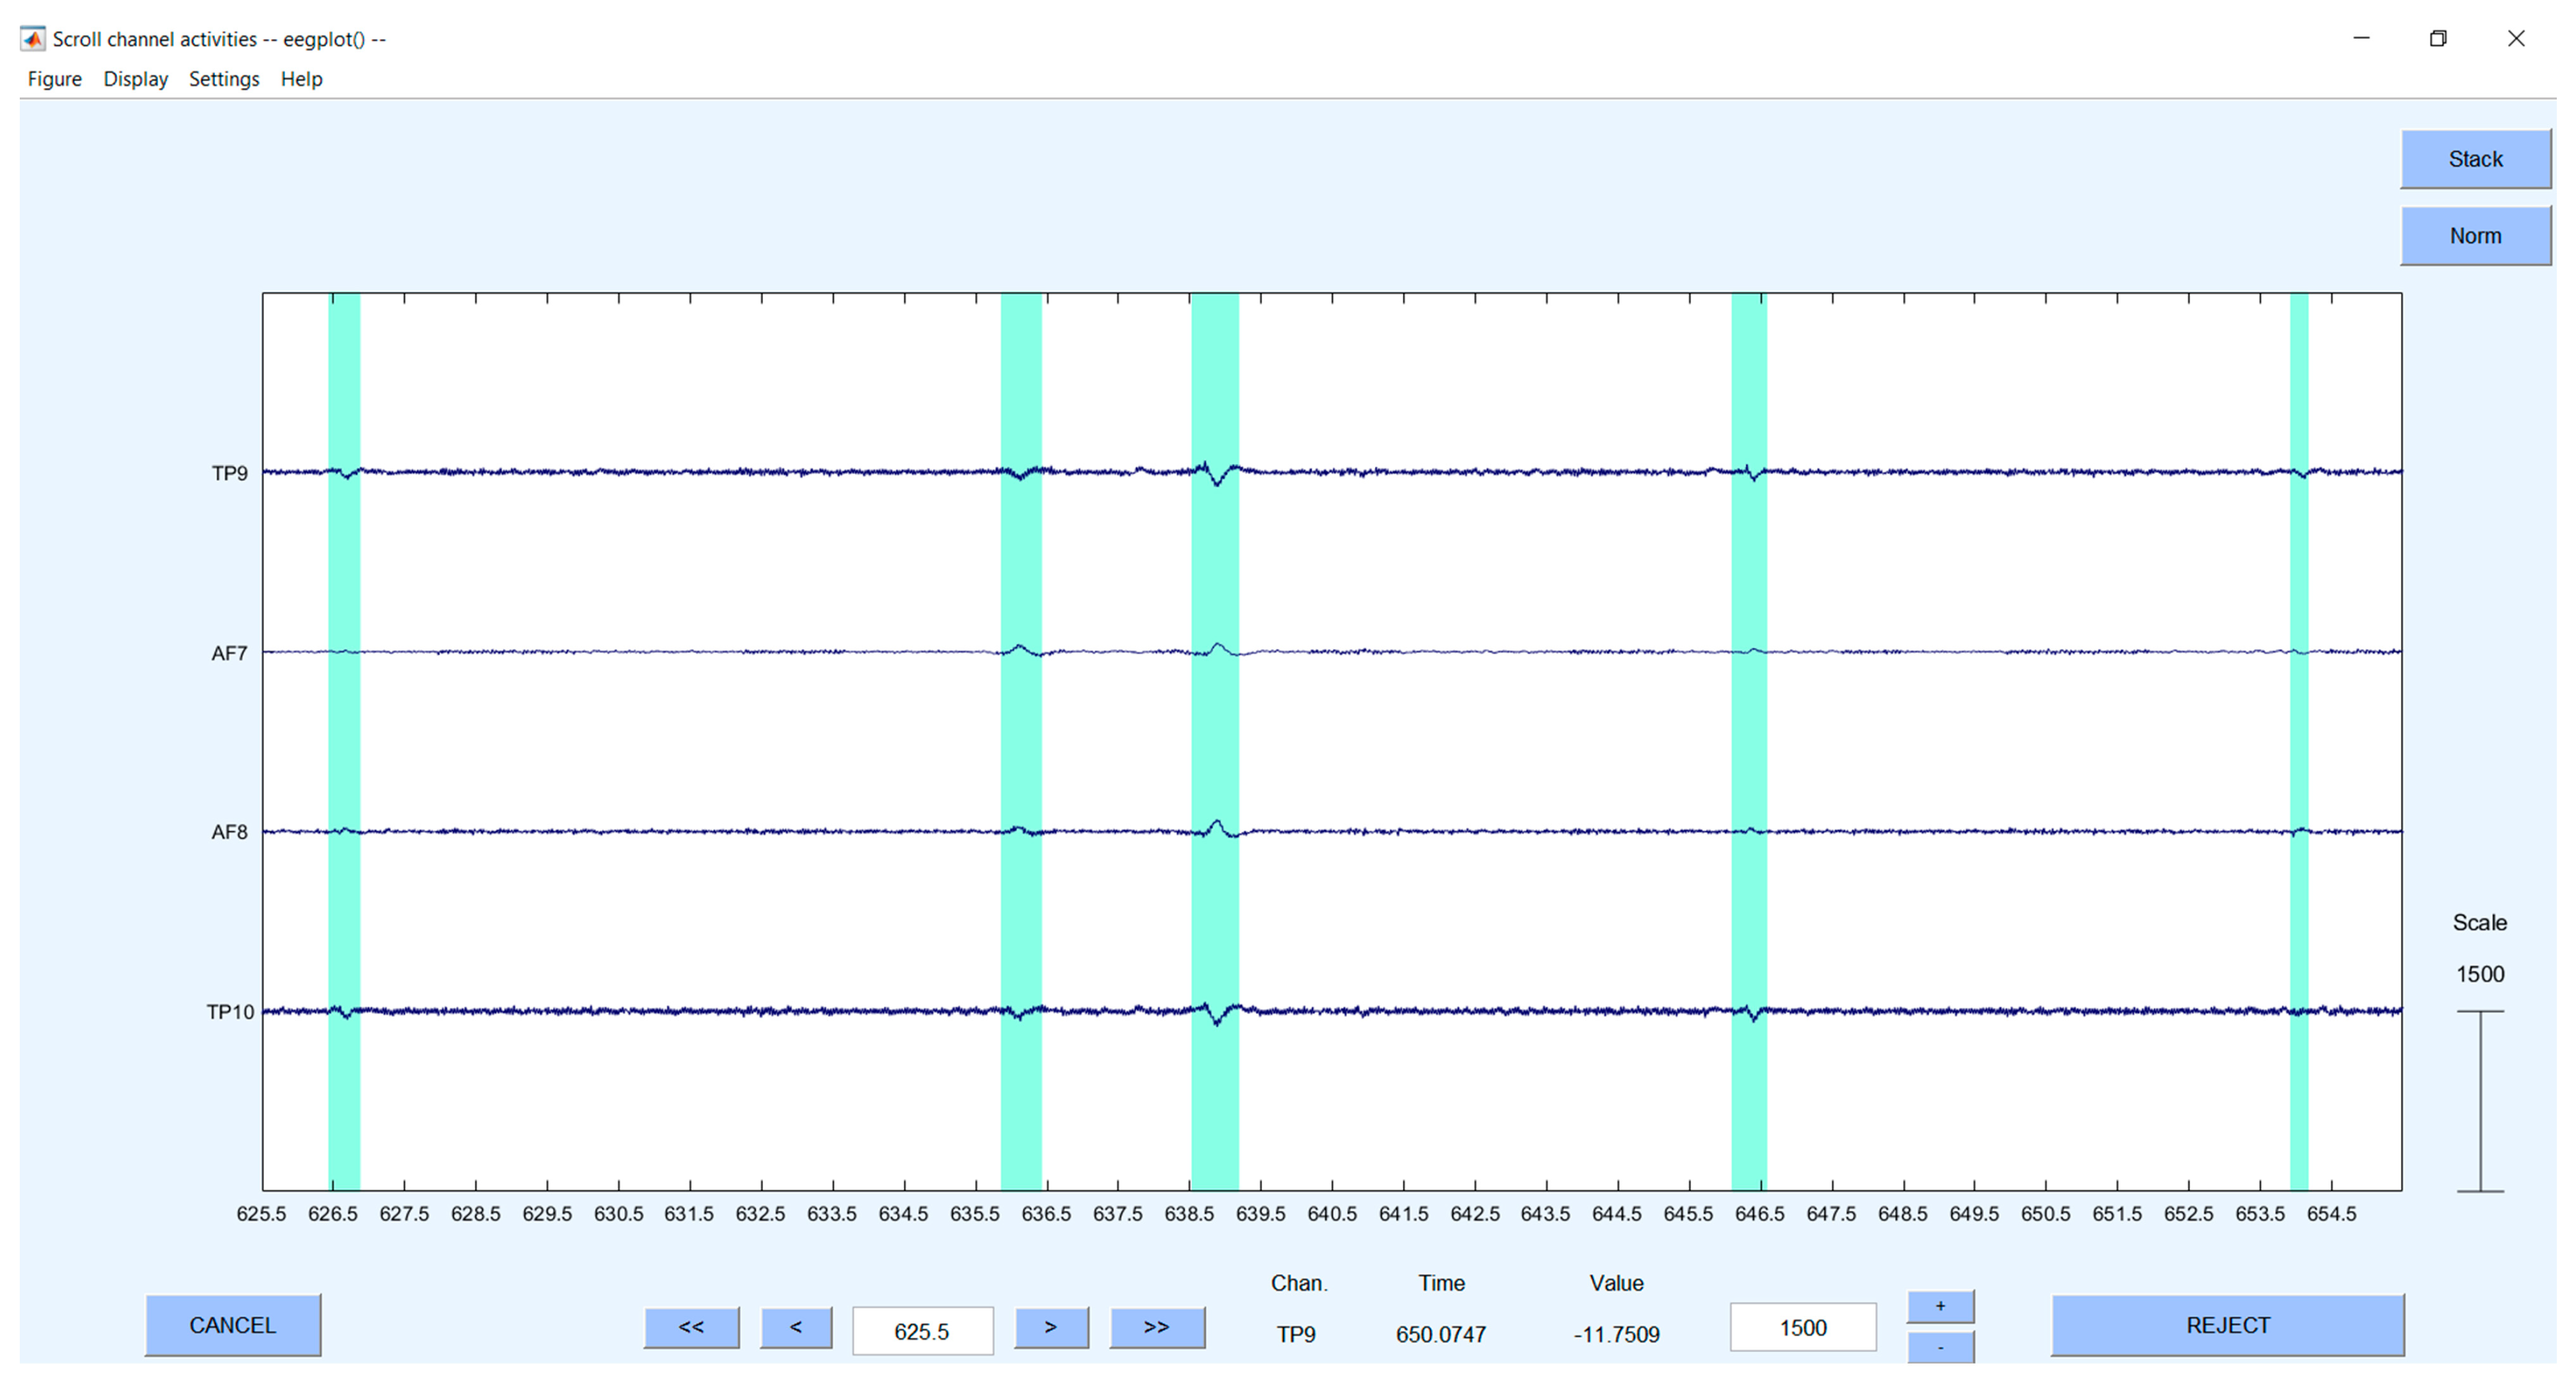This screenshot has height=1377, width=2576.
Task: Switch channels to Stack display mode
Action: tap(2476, 158)
